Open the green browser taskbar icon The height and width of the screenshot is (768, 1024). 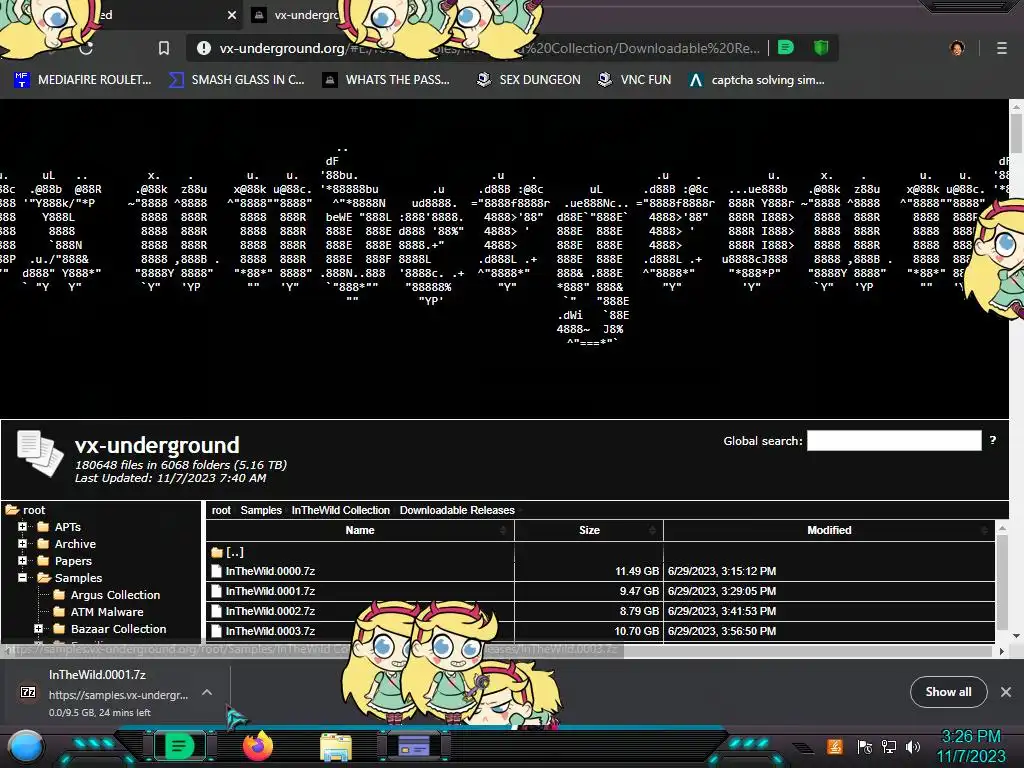click(179, 746)
